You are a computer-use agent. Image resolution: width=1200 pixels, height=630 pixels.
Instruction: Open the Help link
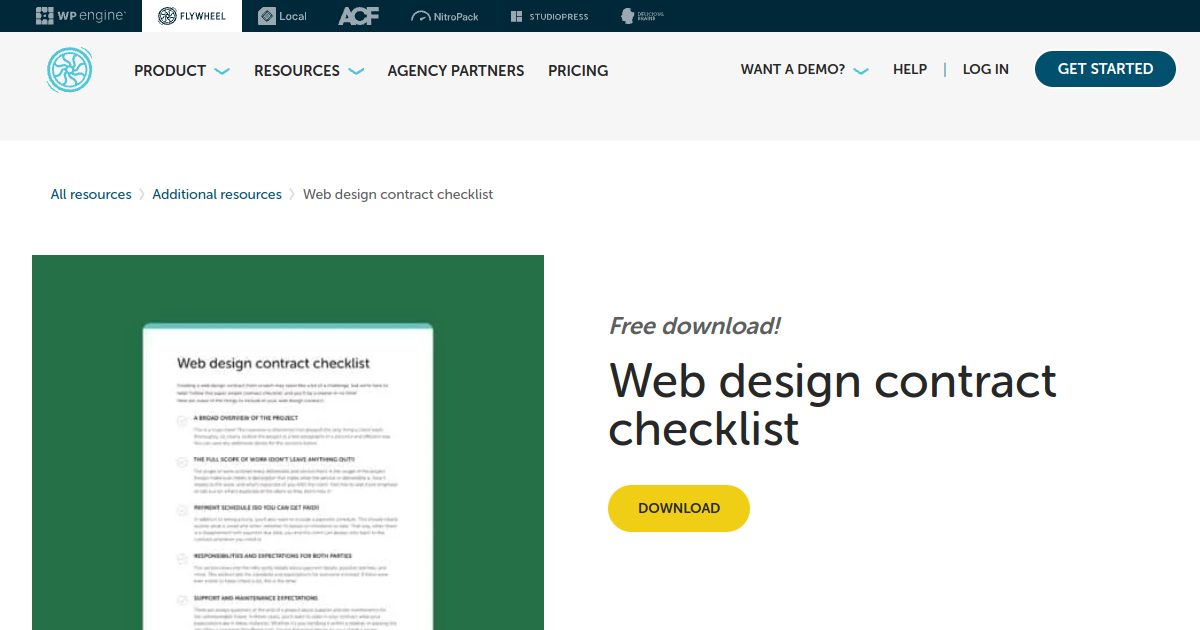click(x=910, y=69)
